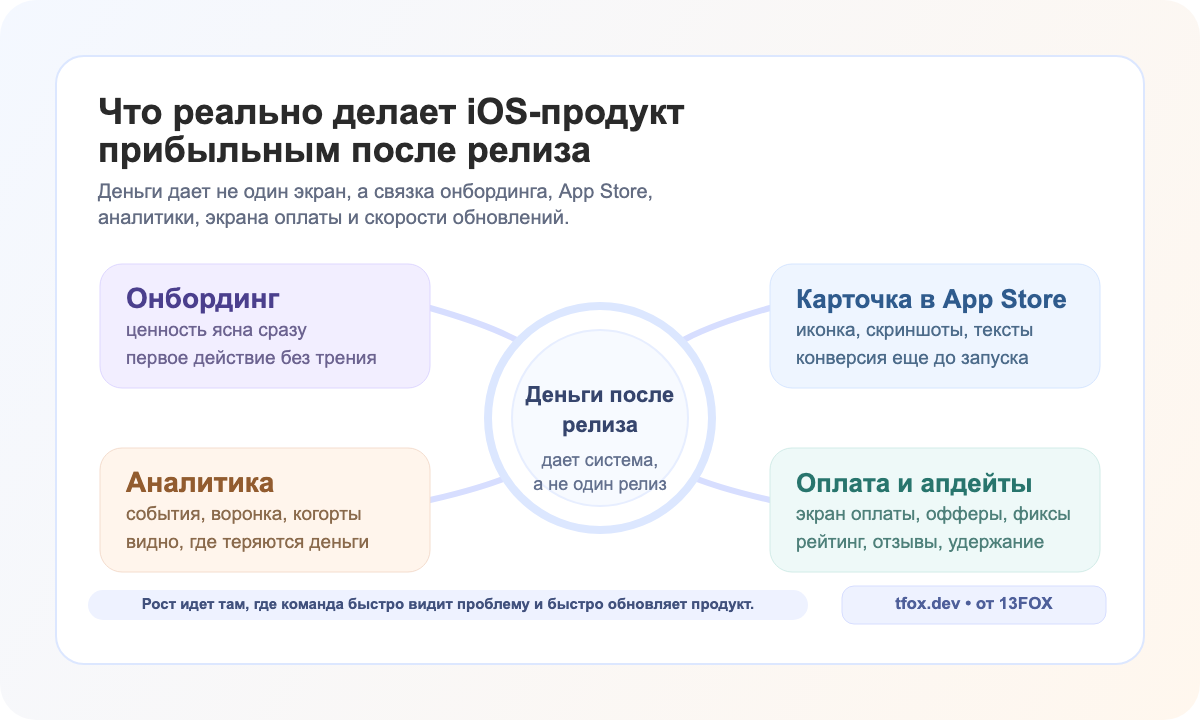Screen dimensions: 1200x720
Task: Click the от 13FOX label
Action: (1015, 604)
